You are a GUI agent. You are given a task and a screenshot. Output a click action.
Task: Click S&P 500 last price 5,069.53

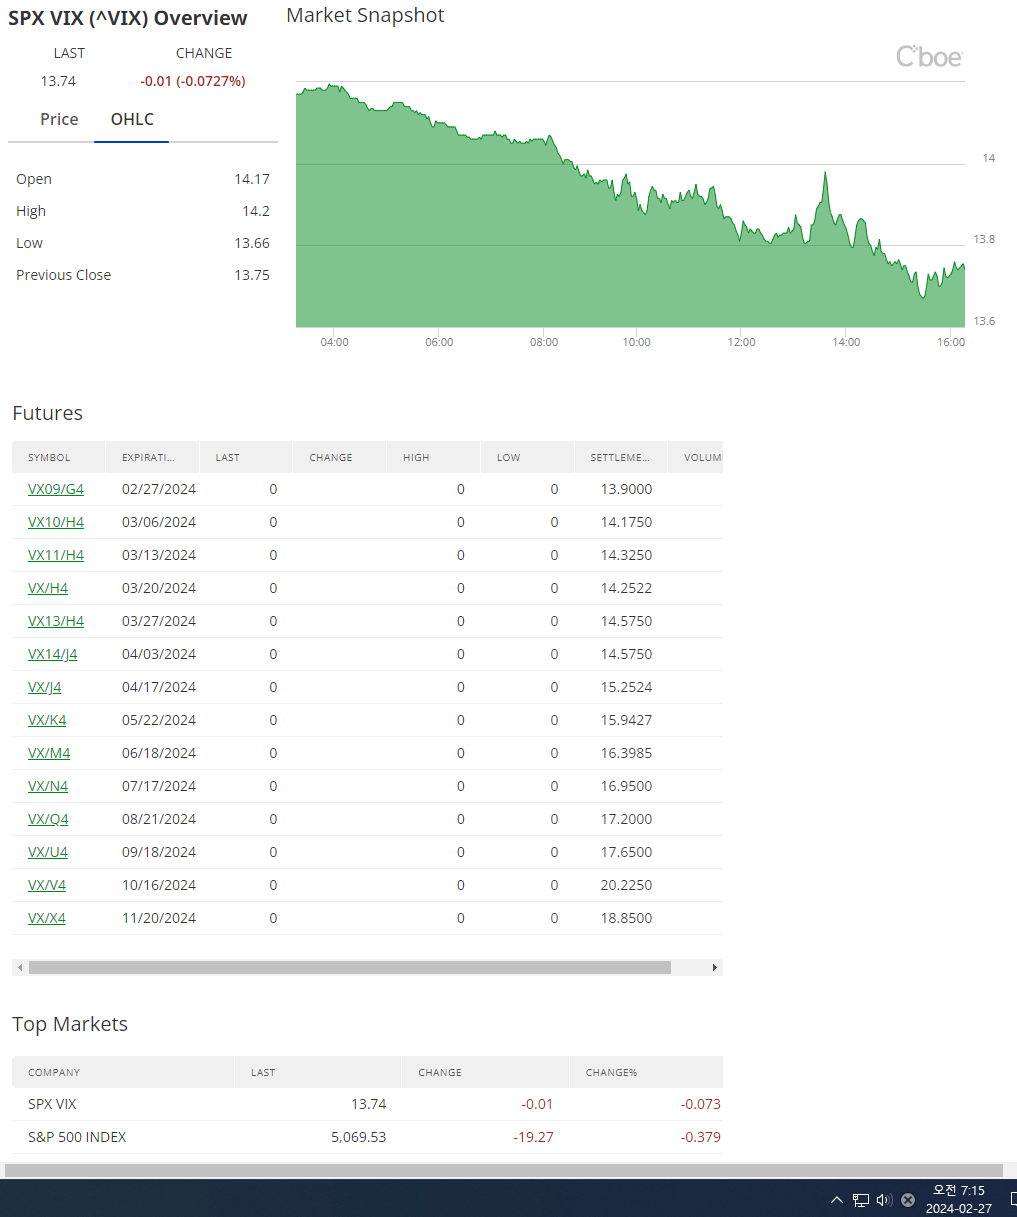coord(358,1137)
